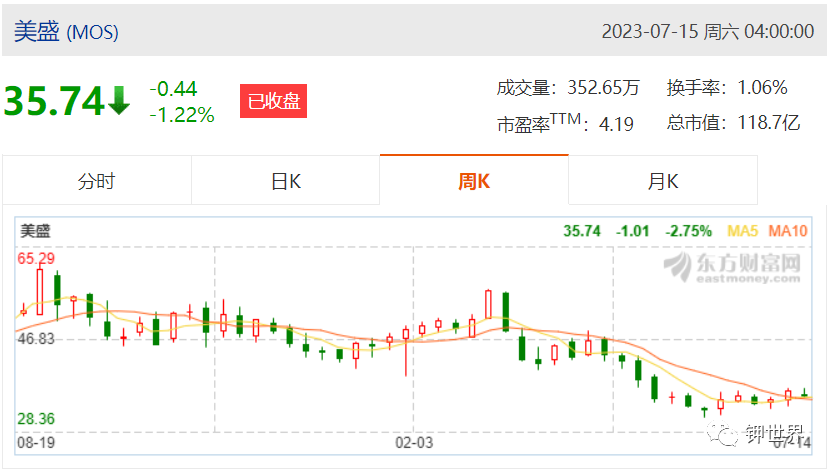Image resolution: width=831 pixels, height=470 pixels.
Task: Click the red 已收盘 status badge
Action: pos(273,101)
